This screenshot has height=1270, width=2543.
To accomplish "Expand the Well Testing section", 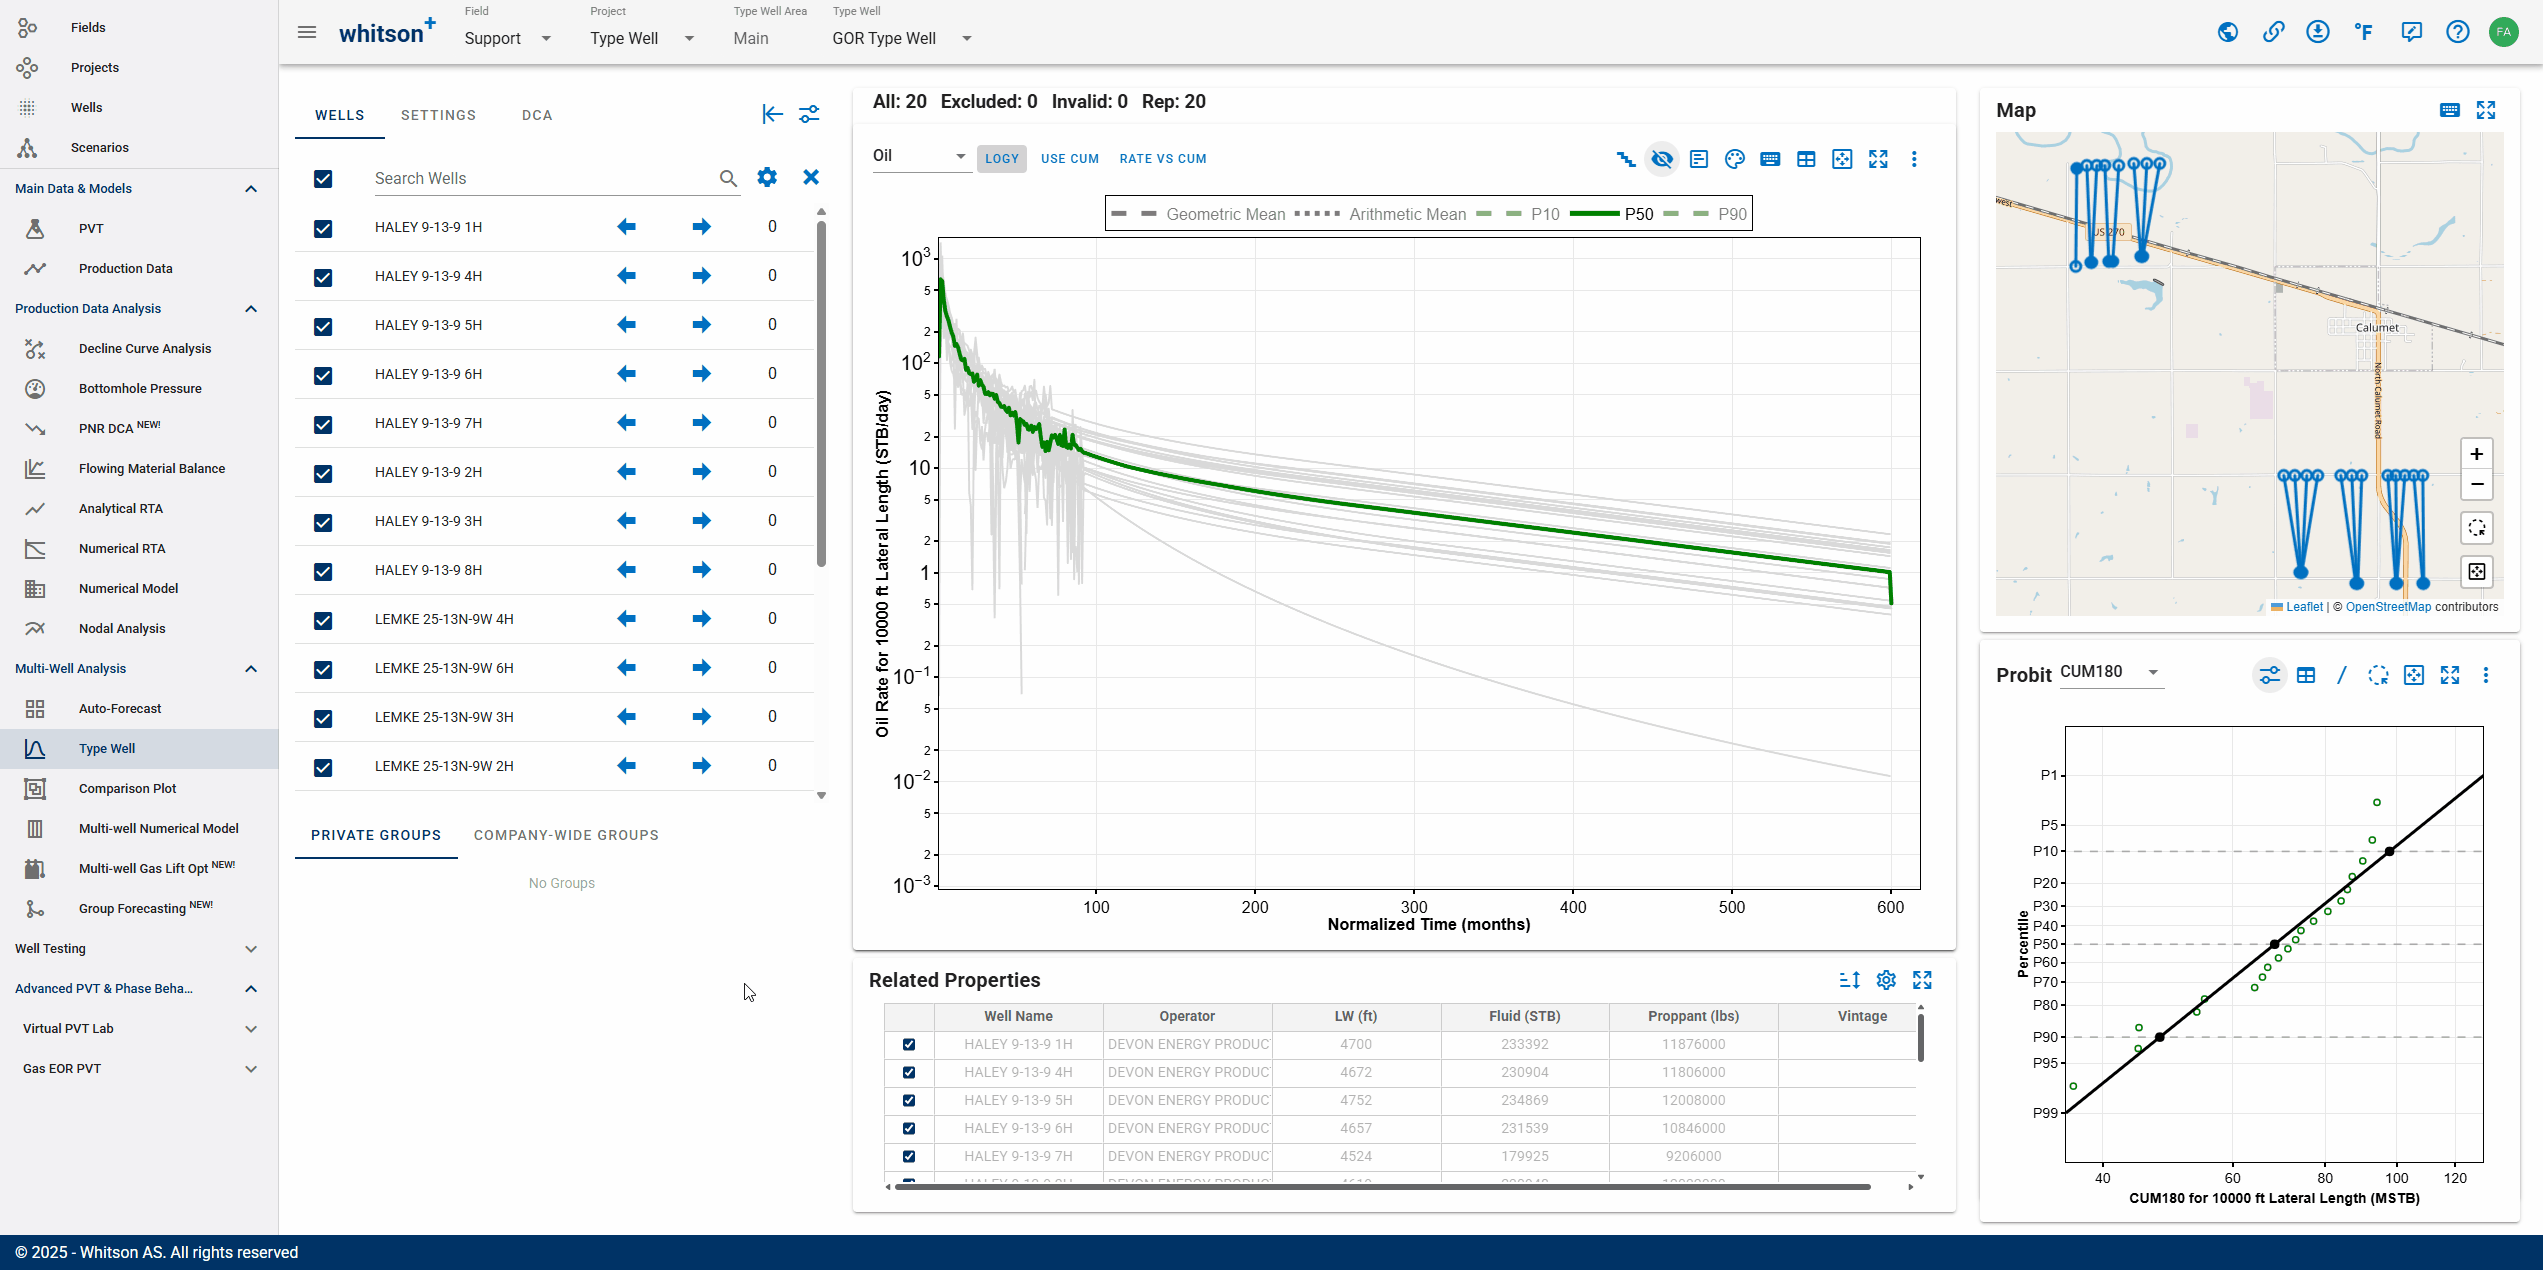I will (251, 948).
